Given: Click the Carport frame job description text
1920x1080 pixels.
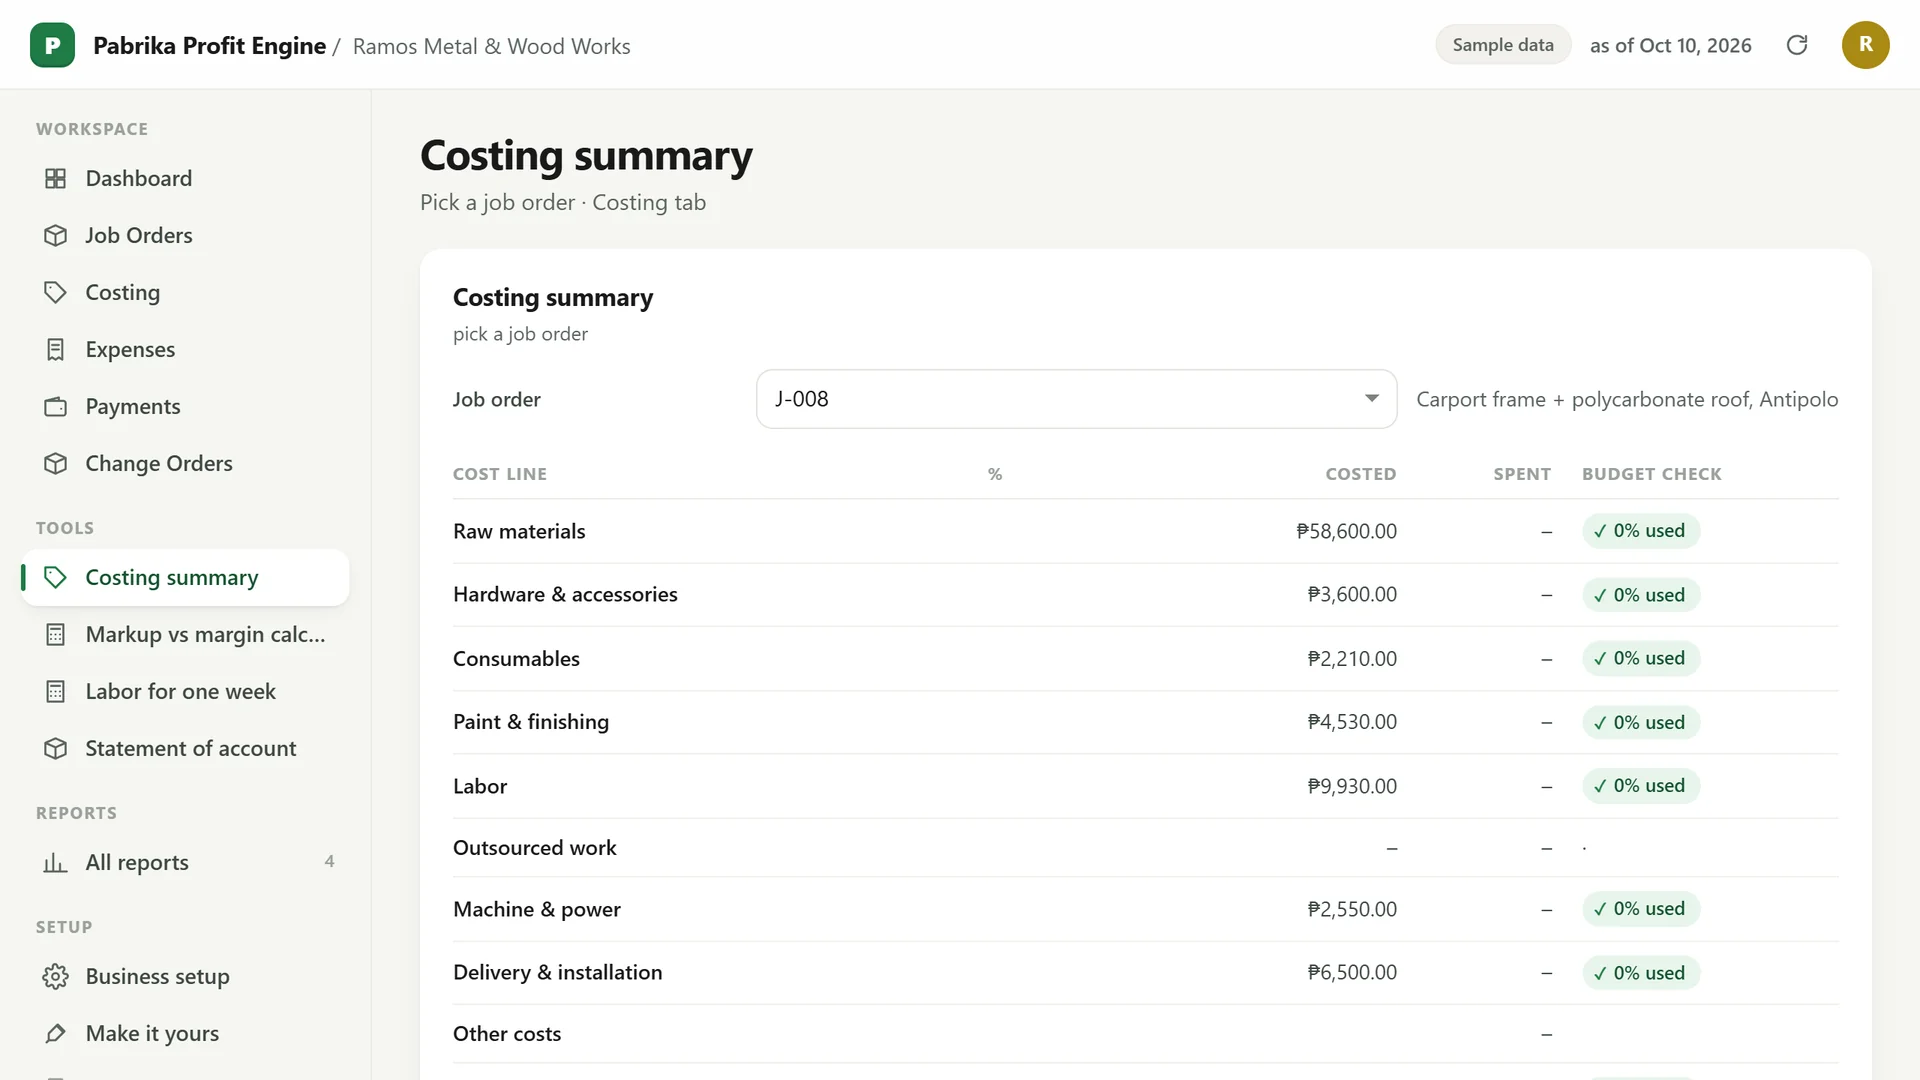Looking at the screenshot, I should coord(1627,399).
